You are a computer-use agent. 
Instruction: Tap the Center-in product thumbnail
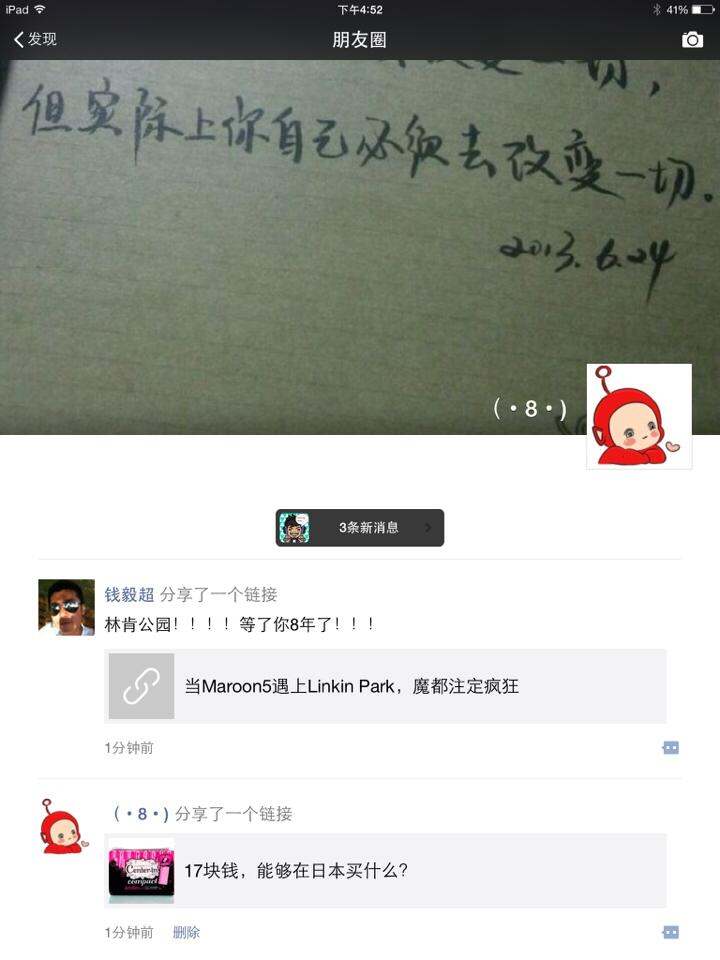coord(141,871)
